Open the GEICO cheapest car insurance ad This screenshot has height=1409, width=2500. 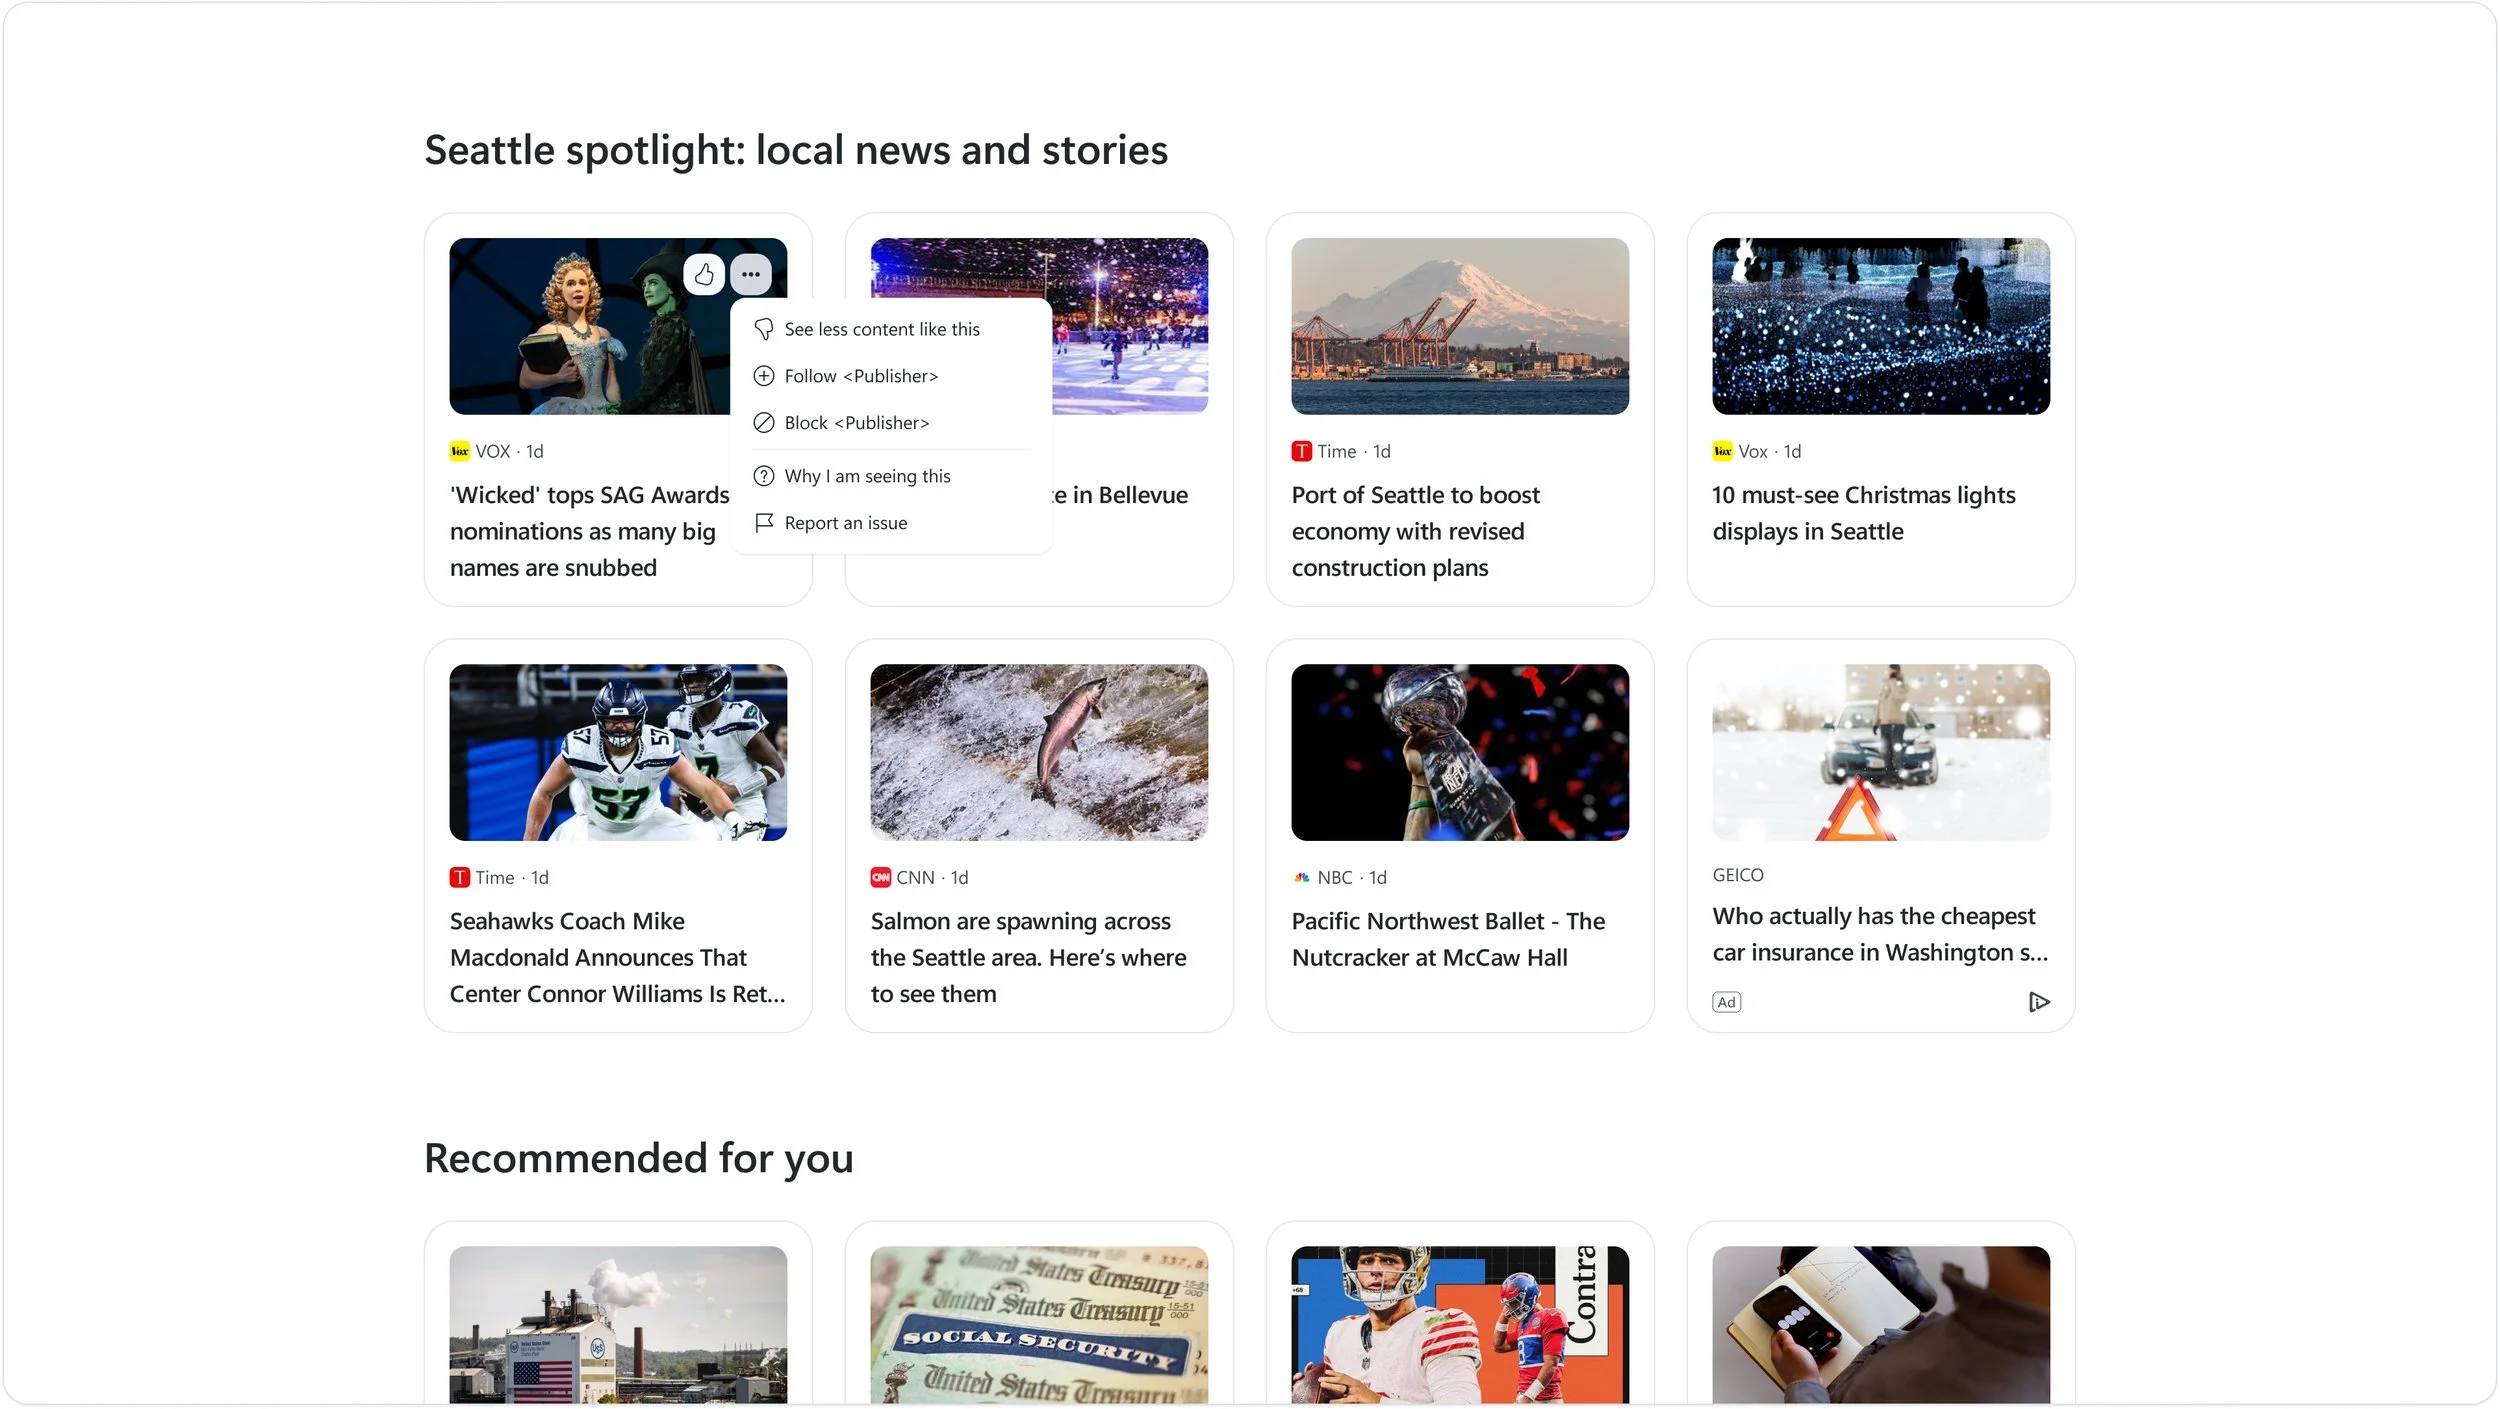pos(1878,935)
